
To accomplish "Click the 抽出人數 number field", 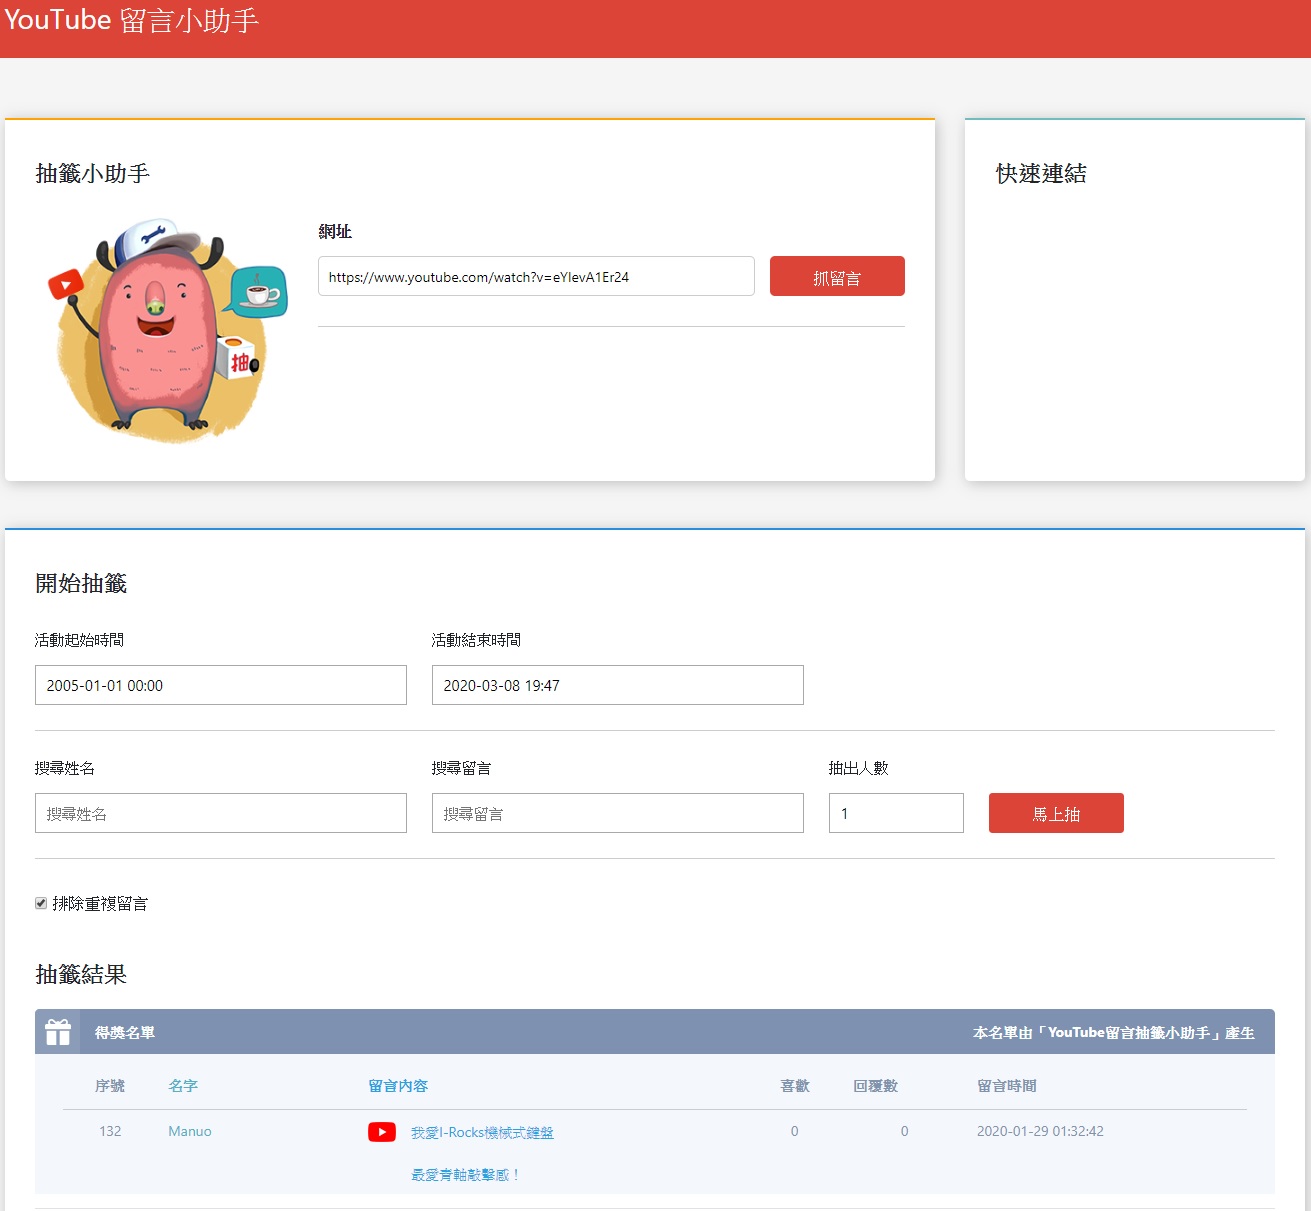I will (x=895, y=813).
